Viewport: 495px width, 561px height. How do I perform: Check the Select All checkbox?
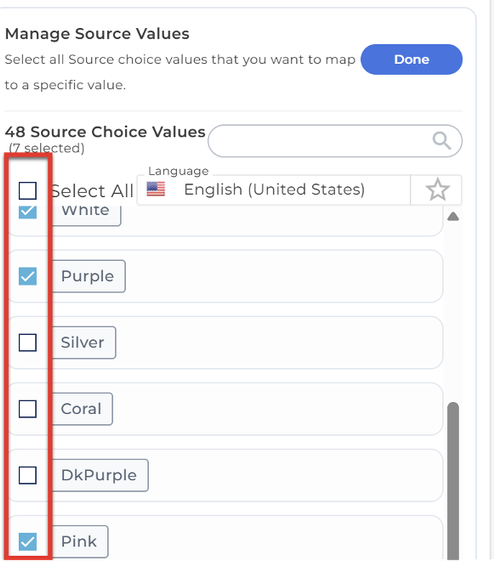click(x=28, y=190)
